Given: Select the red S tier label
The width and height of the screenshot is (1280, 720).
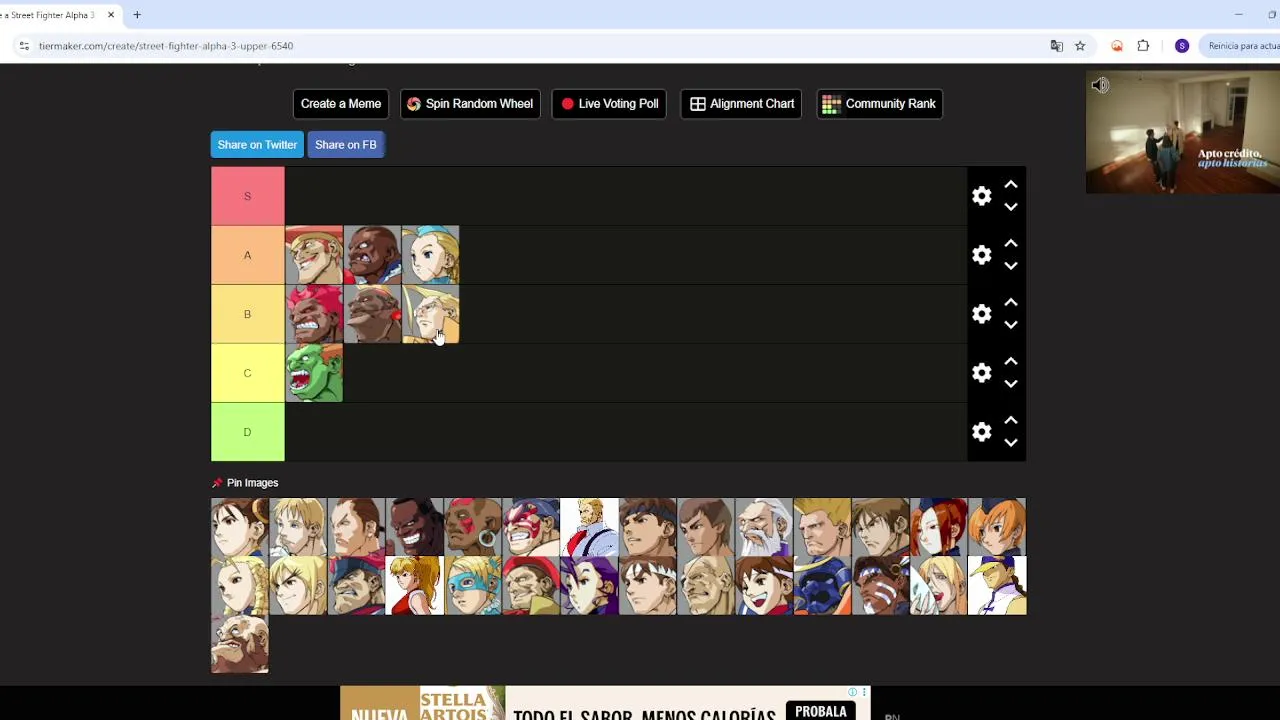Looking at the screenshot, I should pos(248,196).
